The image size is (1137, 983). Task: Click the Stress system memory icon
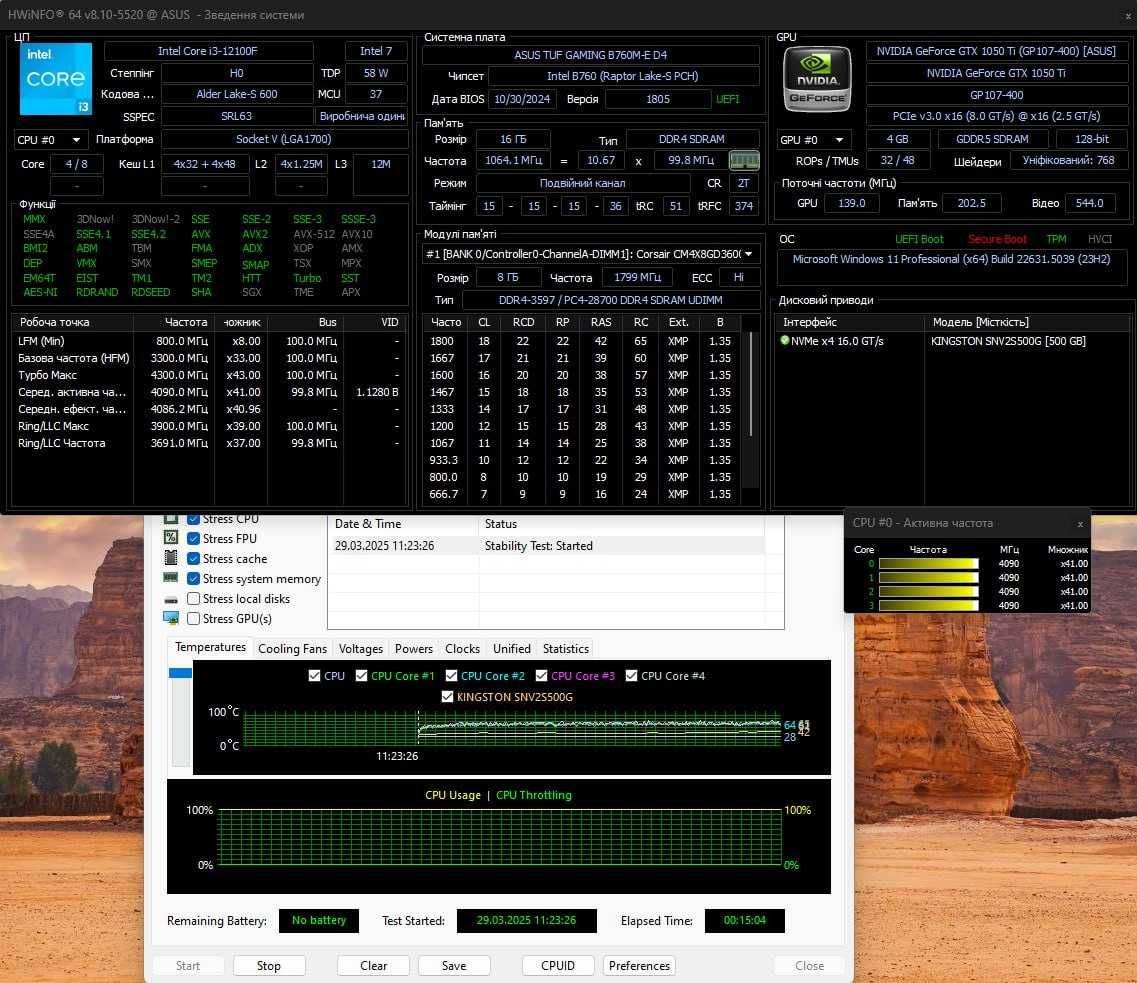point(171,578)
